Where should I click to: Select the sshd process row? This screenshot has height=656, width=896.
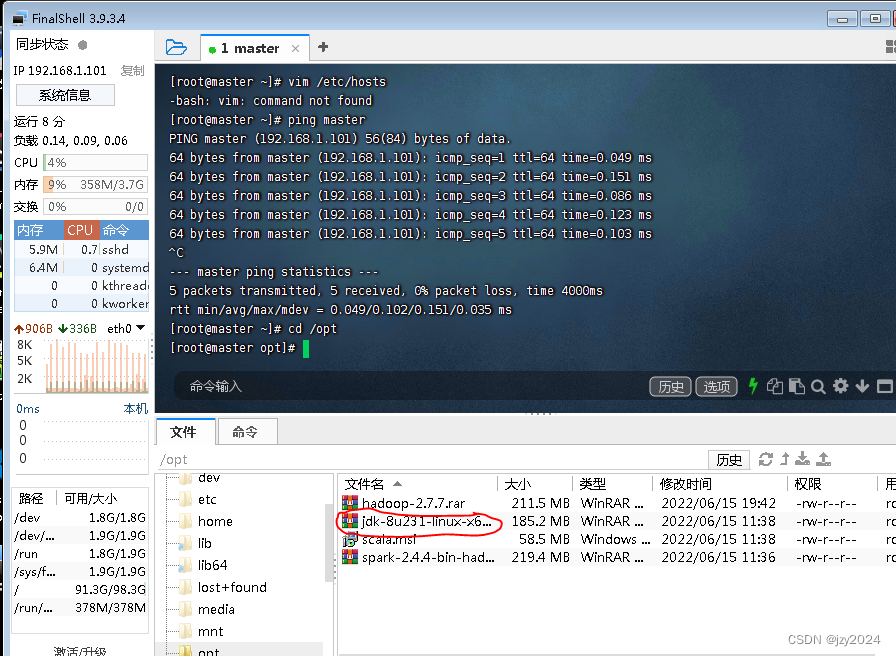click(81, 249)
